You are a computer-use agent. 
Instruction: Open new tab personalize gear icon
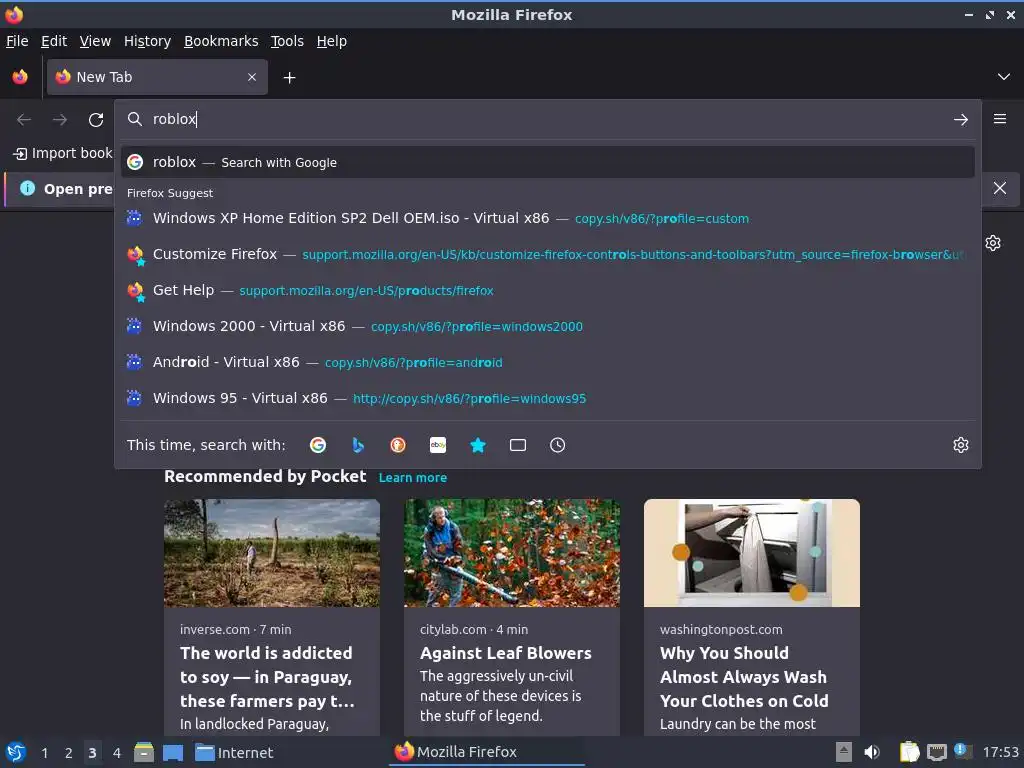[993, 243]
